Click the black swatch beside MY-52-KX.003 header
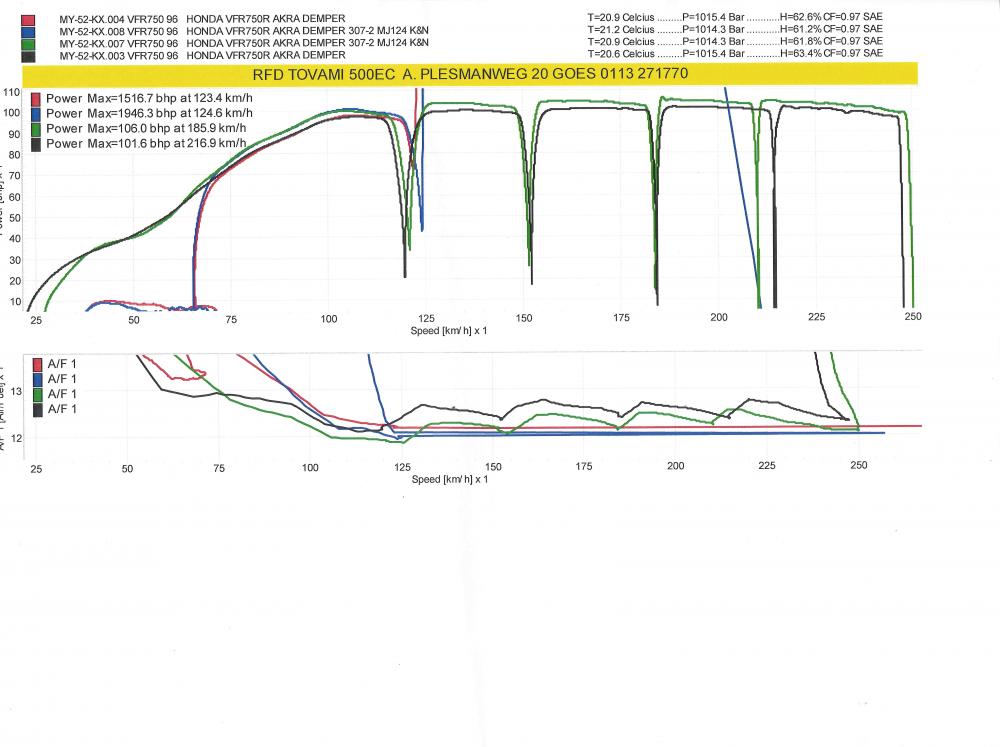 pyautogui.click(x=28, y=55)
